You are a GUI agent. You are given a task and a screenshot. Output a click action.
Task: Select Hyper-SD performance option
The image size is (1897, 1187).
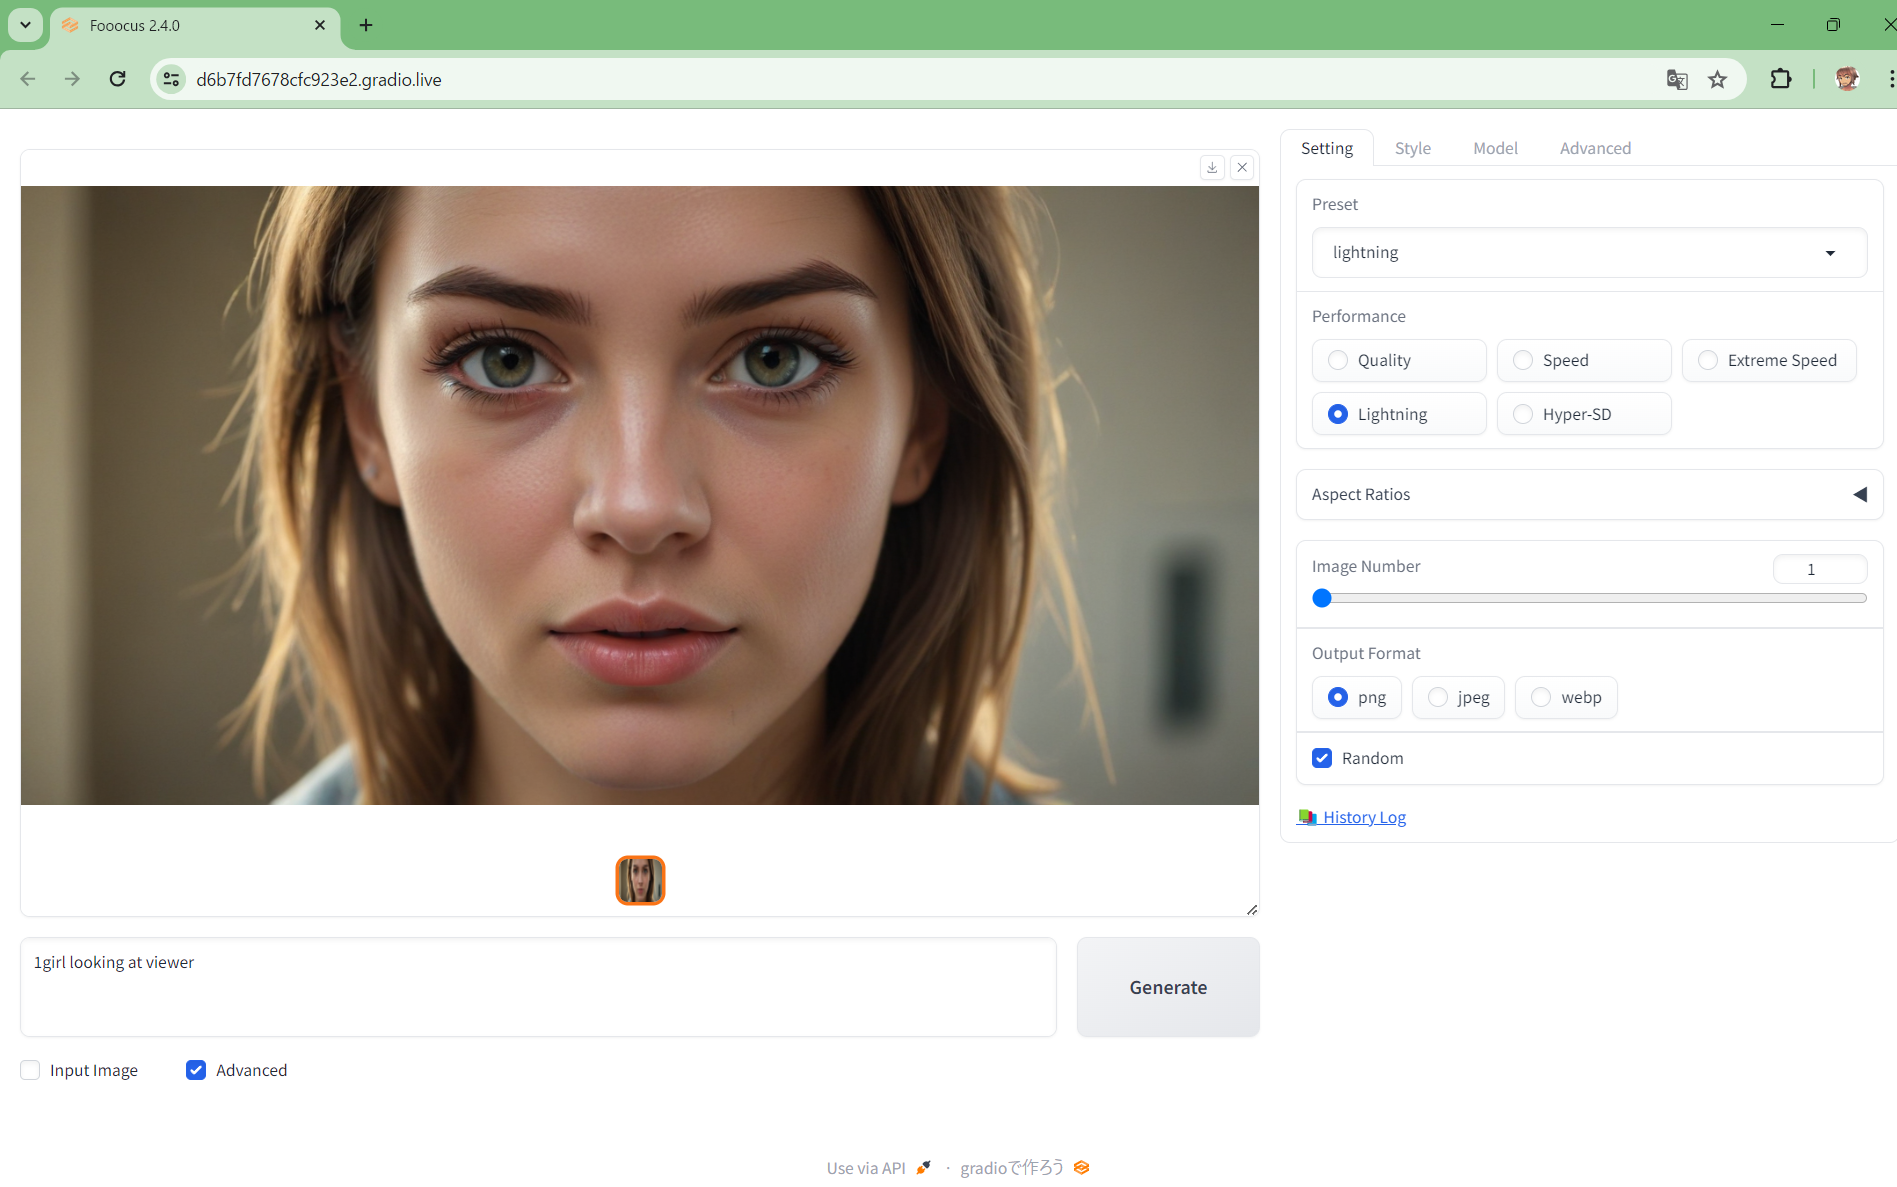[x=1584, y=414]
